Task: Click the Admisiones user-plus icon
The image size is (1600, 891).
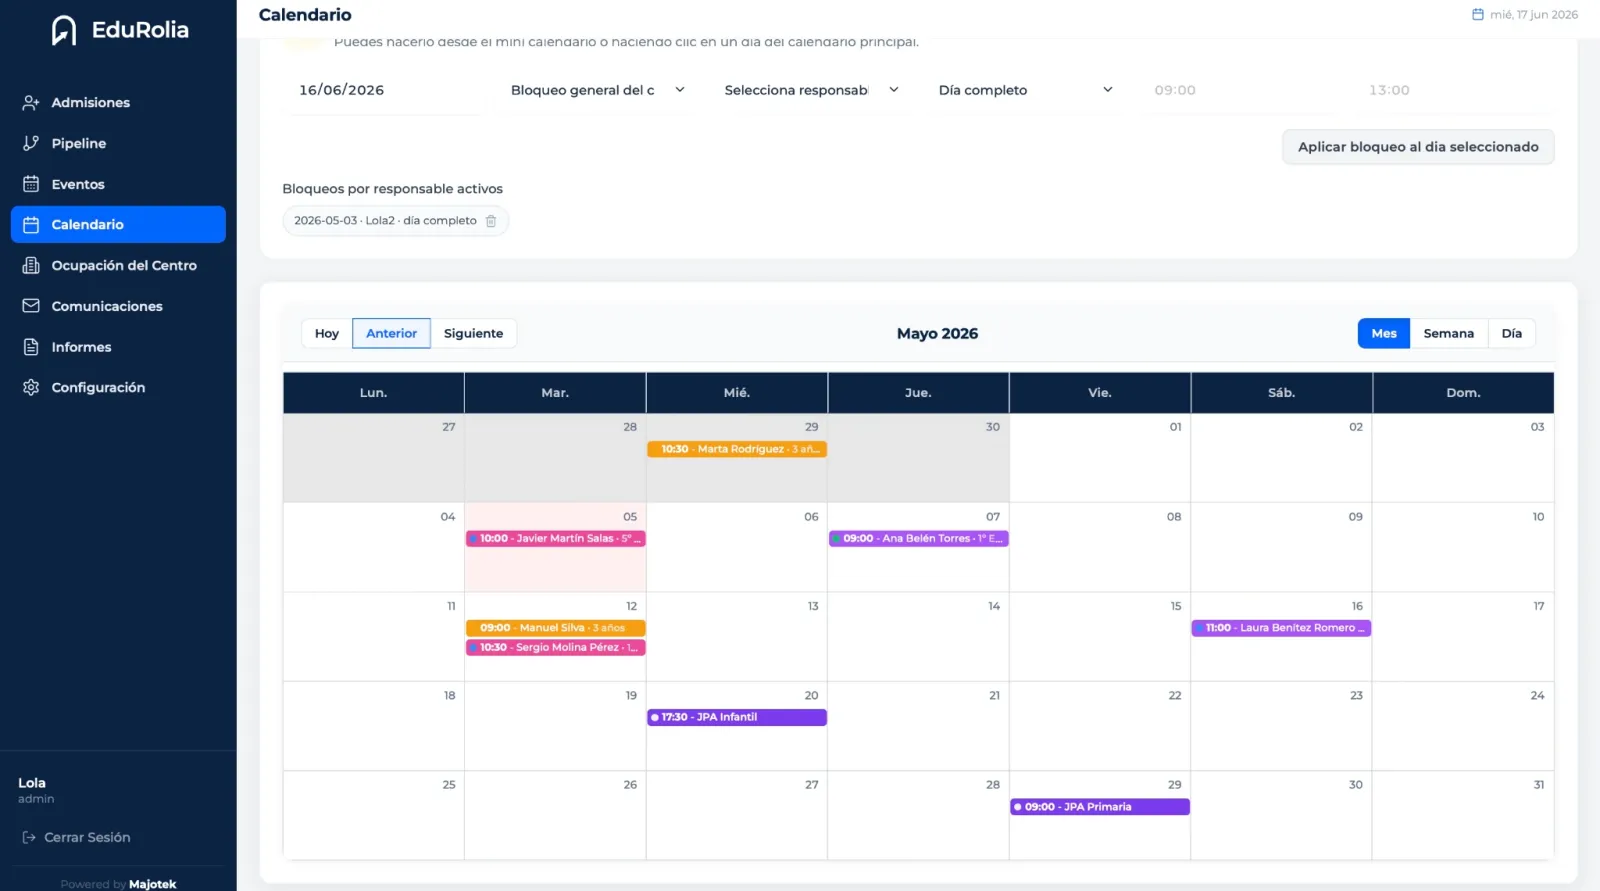Action: point(31,102)
